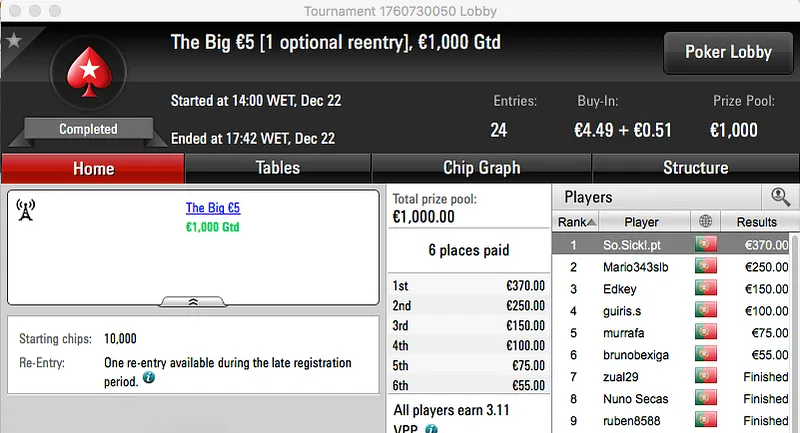Image resolution: width=800 pixels, height=433 pixels.
Task: Open the Structure tab
Action: point(695,168)
